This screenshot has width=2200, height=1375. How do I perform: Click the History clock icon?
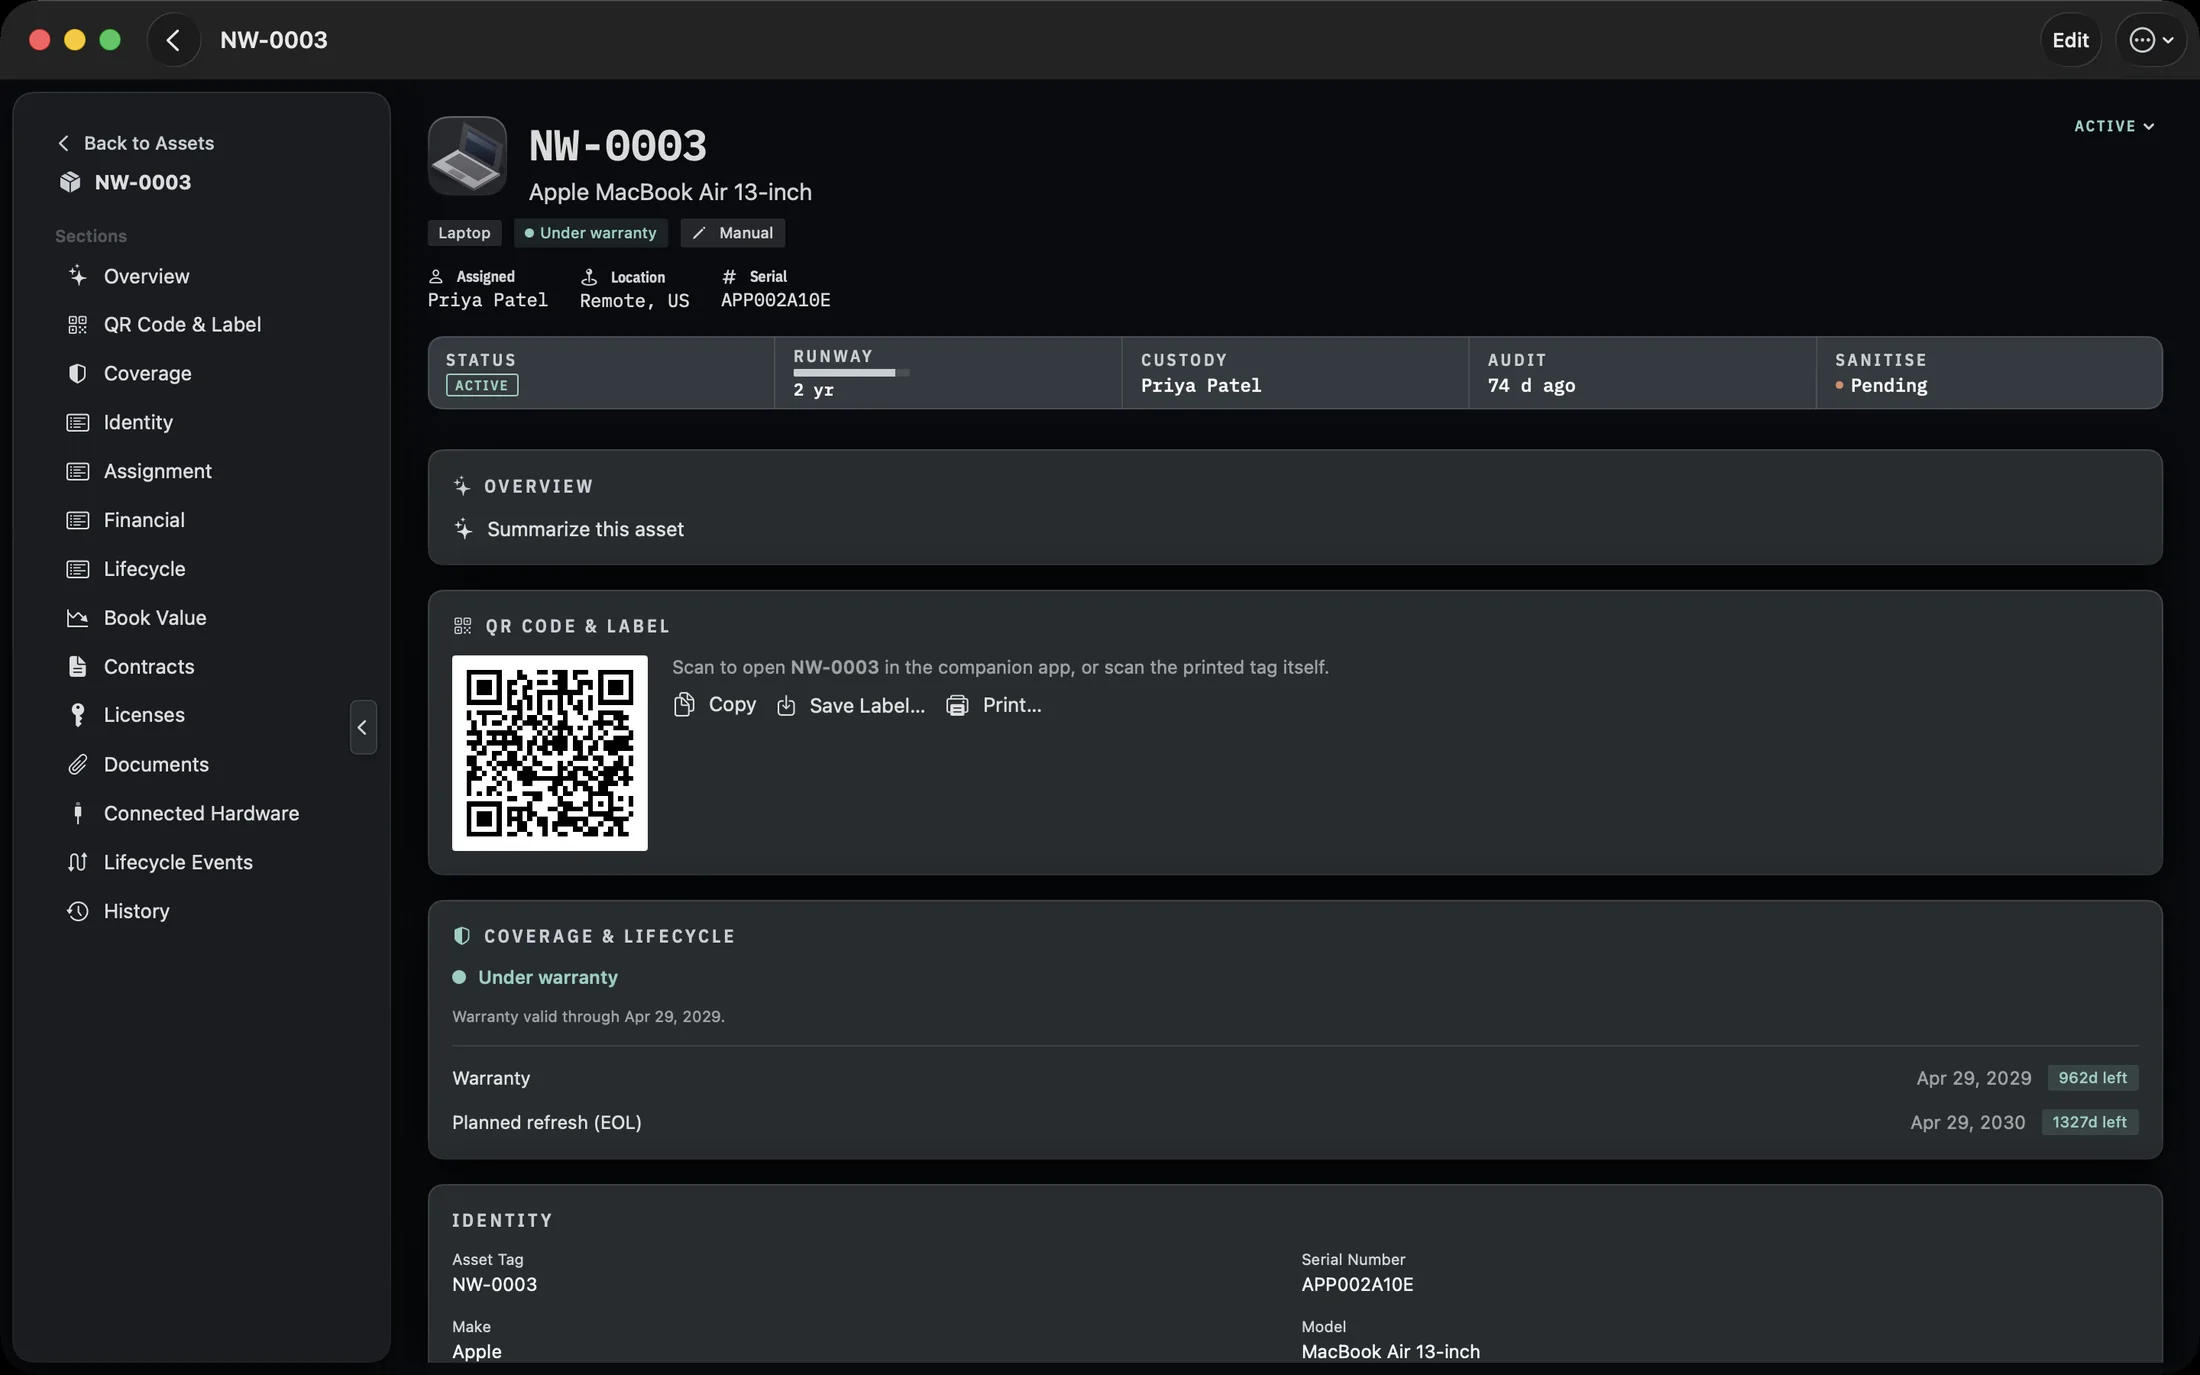[x=77, y=911]
